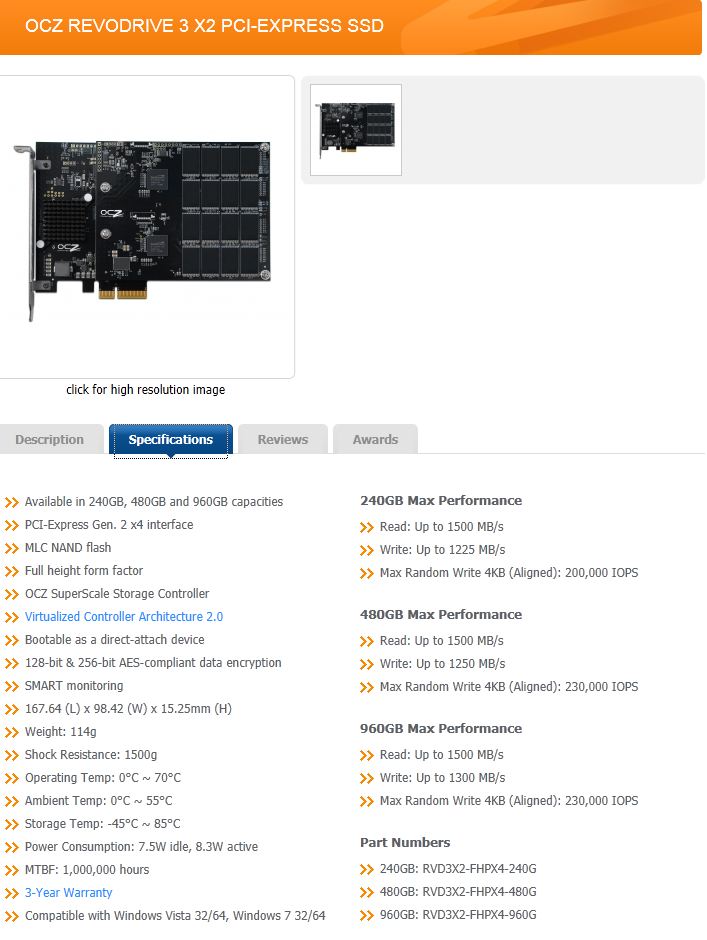
Task: Click arrow bullet beside Virtualized Controller Architecture
Action: click(11, 617)
